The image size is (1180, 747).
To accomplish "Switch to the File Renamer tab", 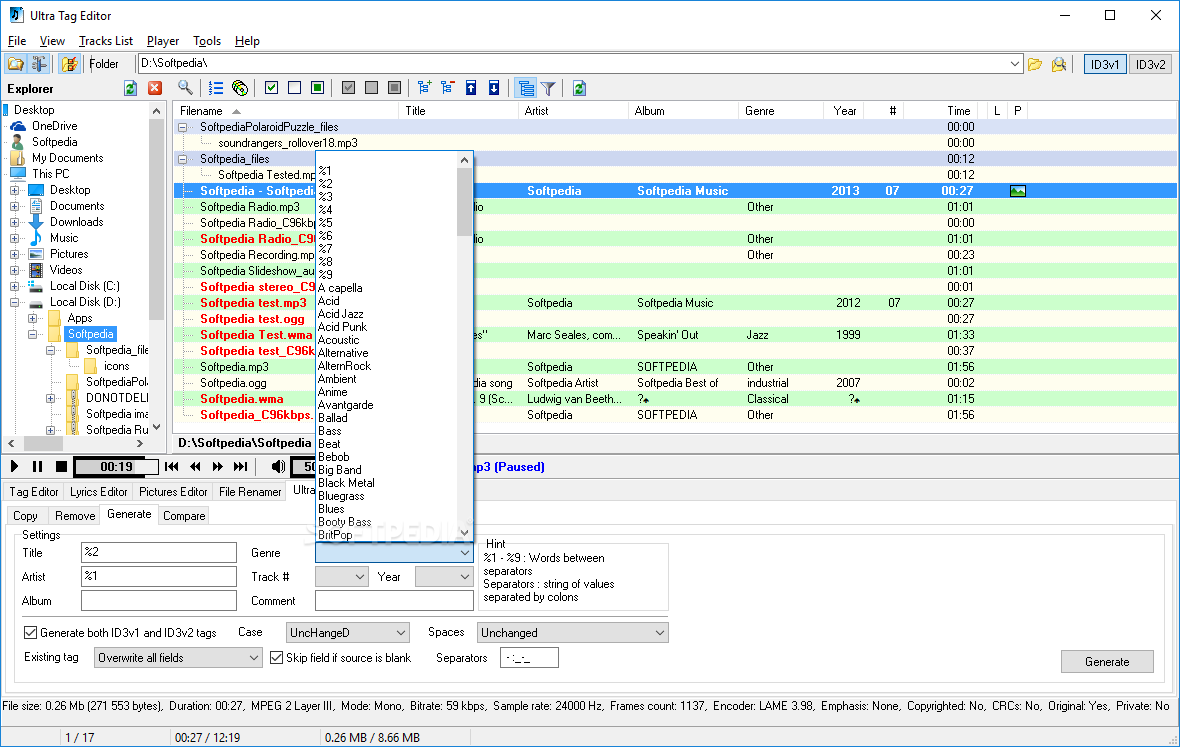I will click(x=250, y=492).
